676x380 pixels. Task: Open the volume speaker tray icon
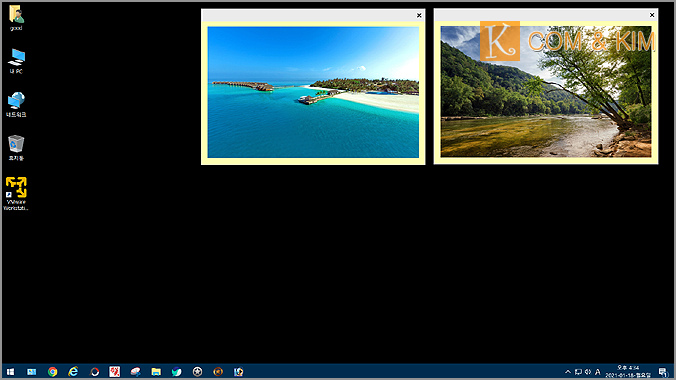click(588, 371)
